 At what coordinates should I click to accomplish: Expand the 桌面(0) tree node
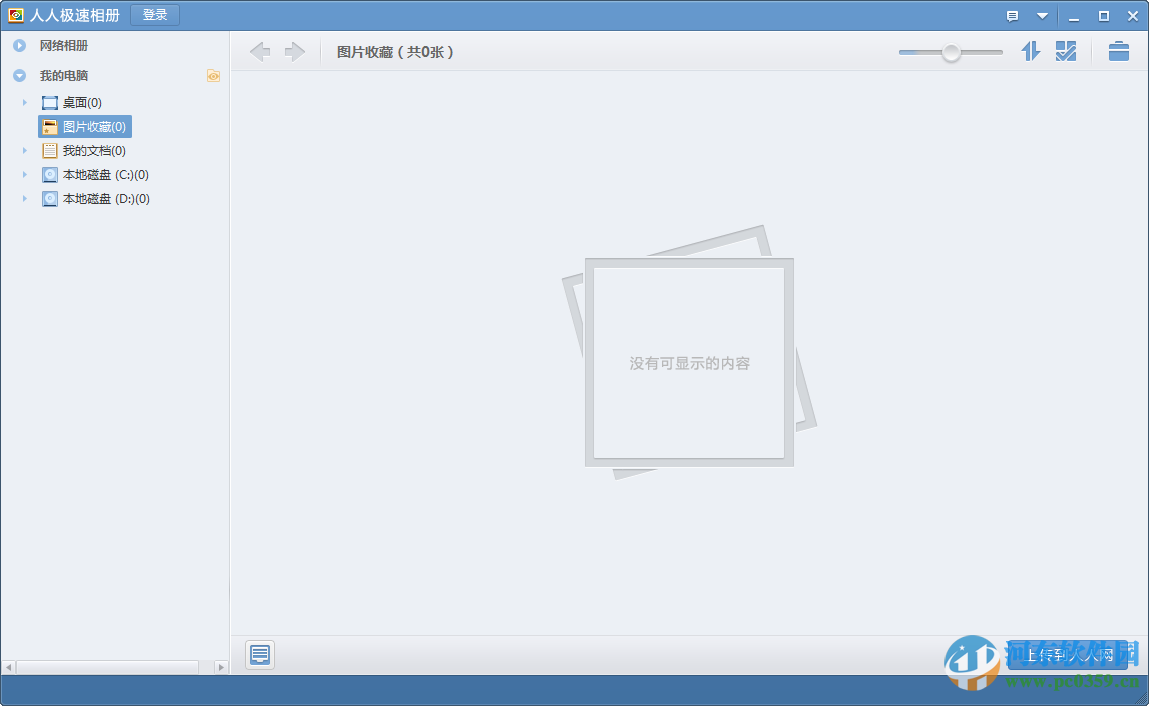coord(24,102)
